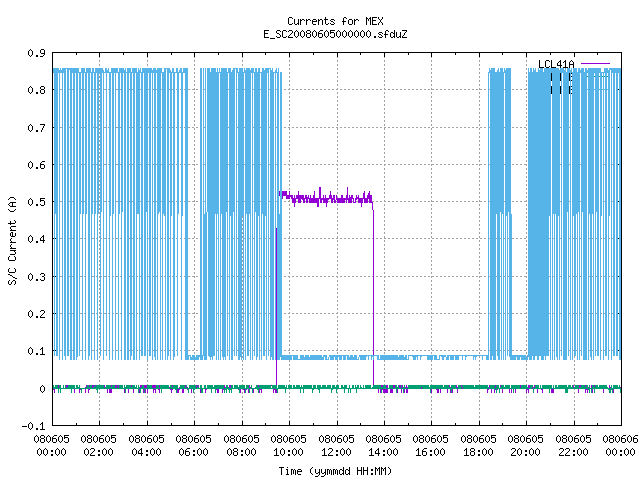The image size is (640, 480).
Task: Click the 18:00 x-axis time label
Action: click(x=478, y=452)
